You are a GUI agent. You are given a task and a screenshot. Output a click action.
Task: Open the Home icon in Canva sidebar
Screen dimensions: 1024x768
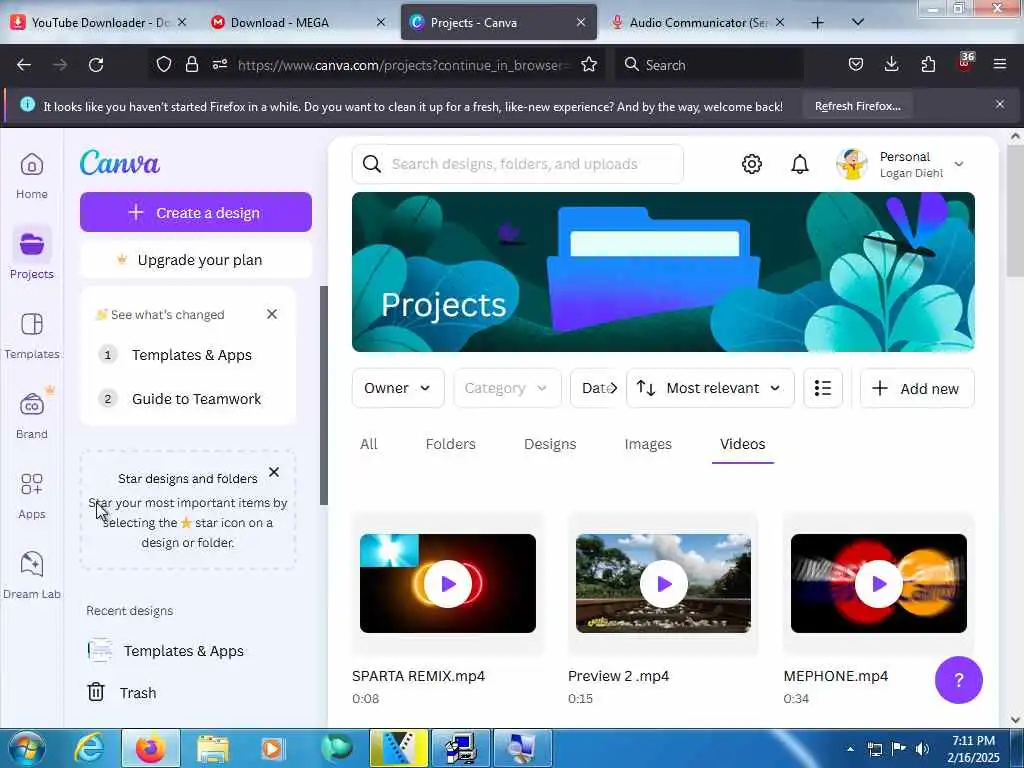coord(31,165)
